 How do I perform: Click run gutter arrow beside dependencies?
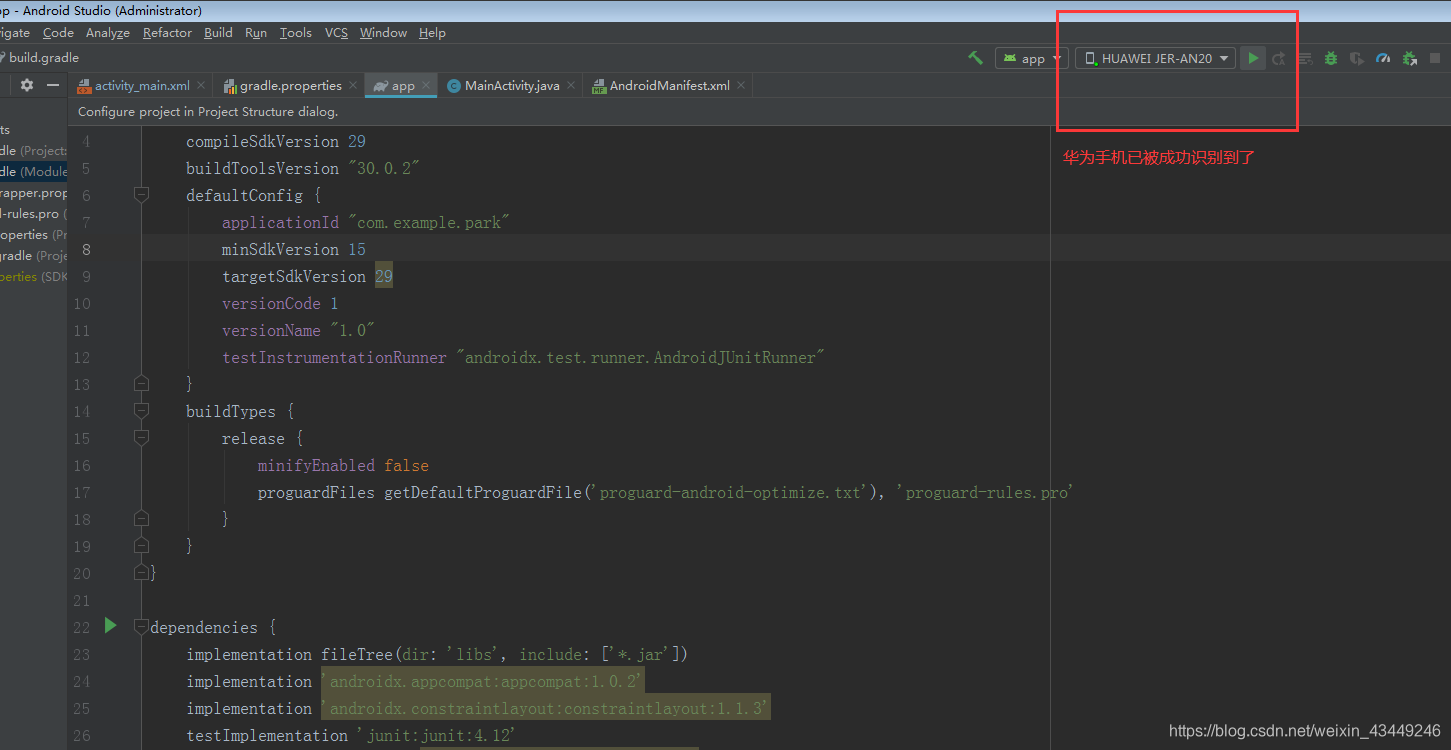click(110, 626)
